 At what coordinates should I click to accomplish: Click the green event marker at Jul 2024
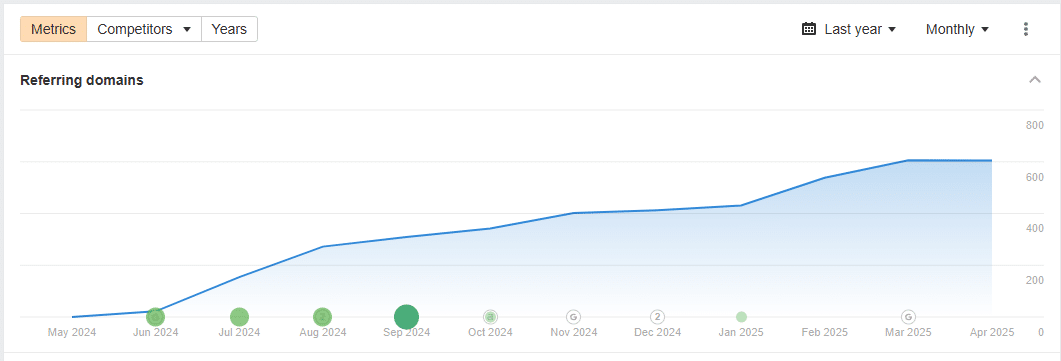pos(240,316)
